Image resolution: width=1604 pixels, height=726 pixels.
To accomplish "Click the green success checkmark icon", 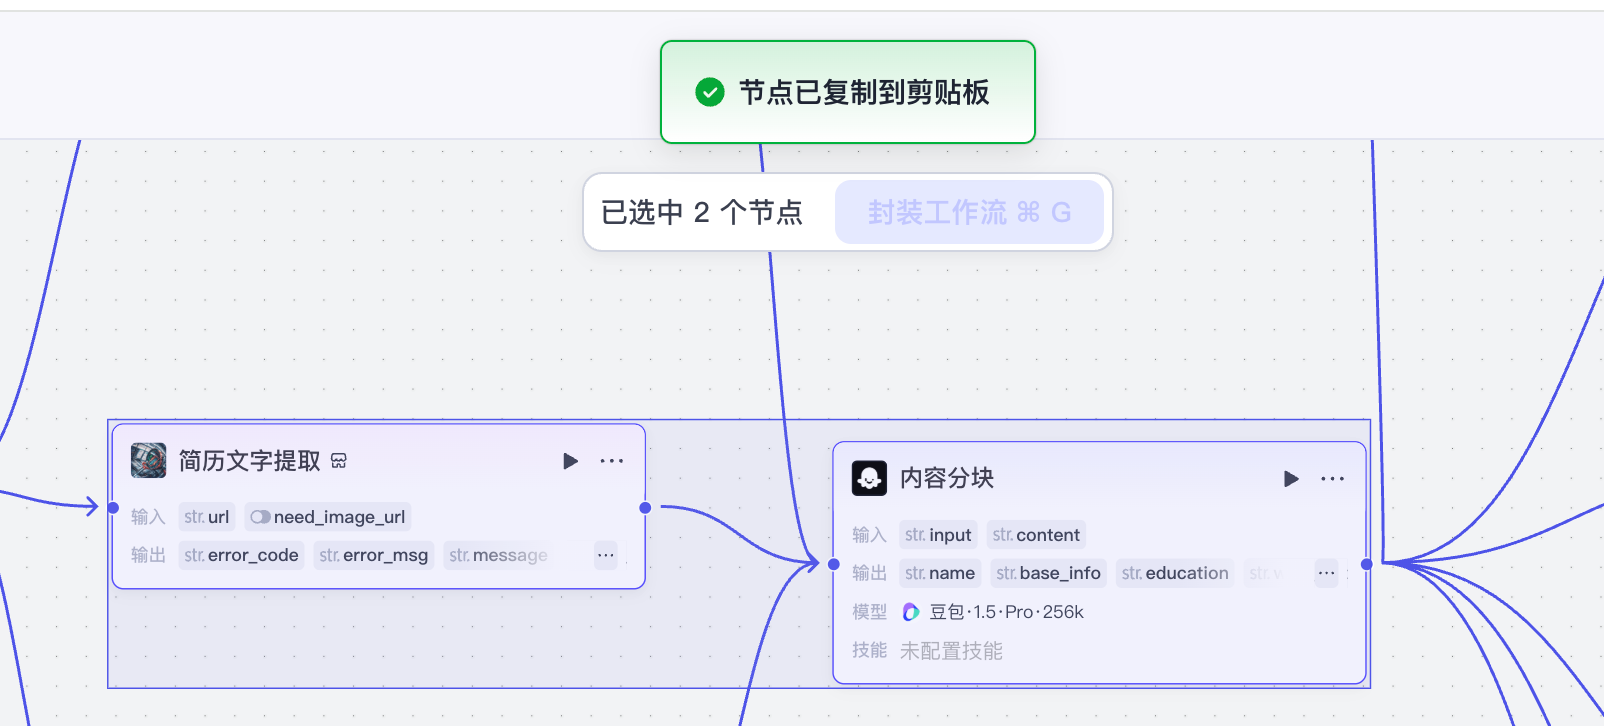I will pyautogui.click(x=710, y=92).
